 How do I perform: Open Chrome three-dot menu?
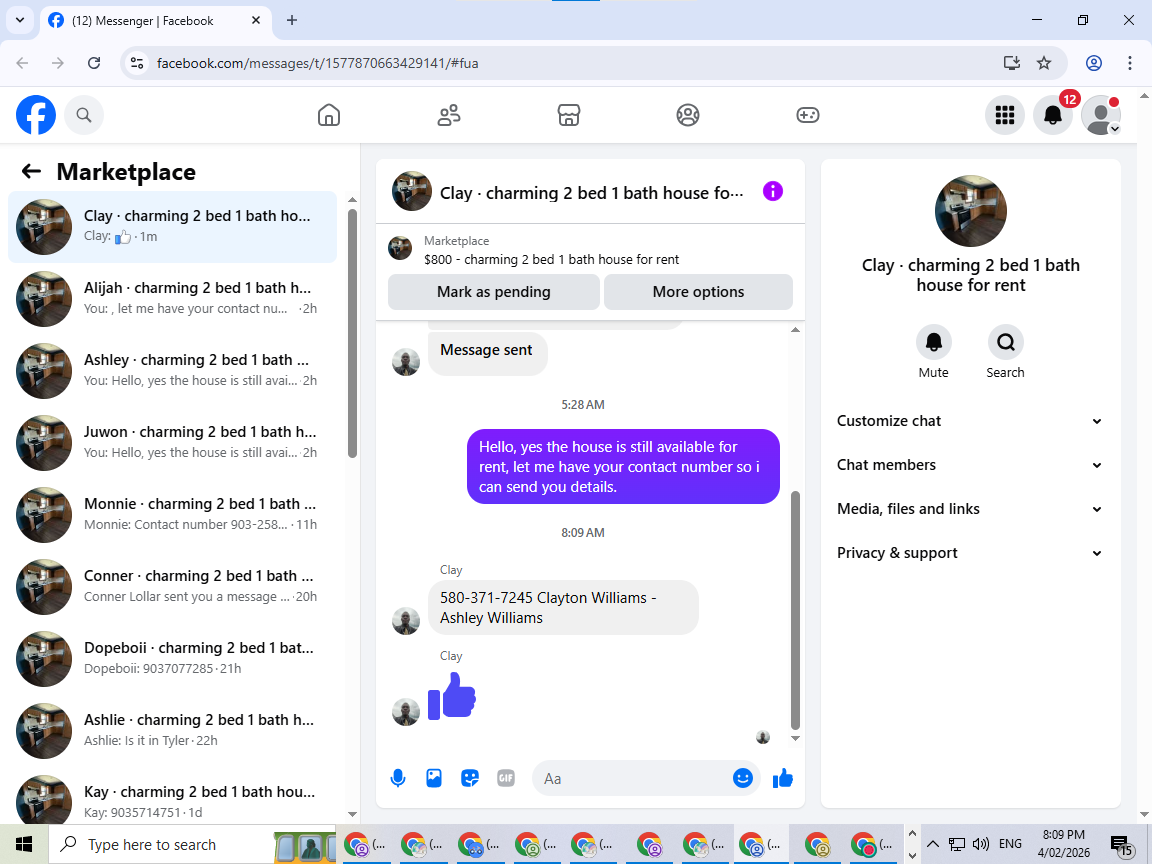tap(1130, 63)
